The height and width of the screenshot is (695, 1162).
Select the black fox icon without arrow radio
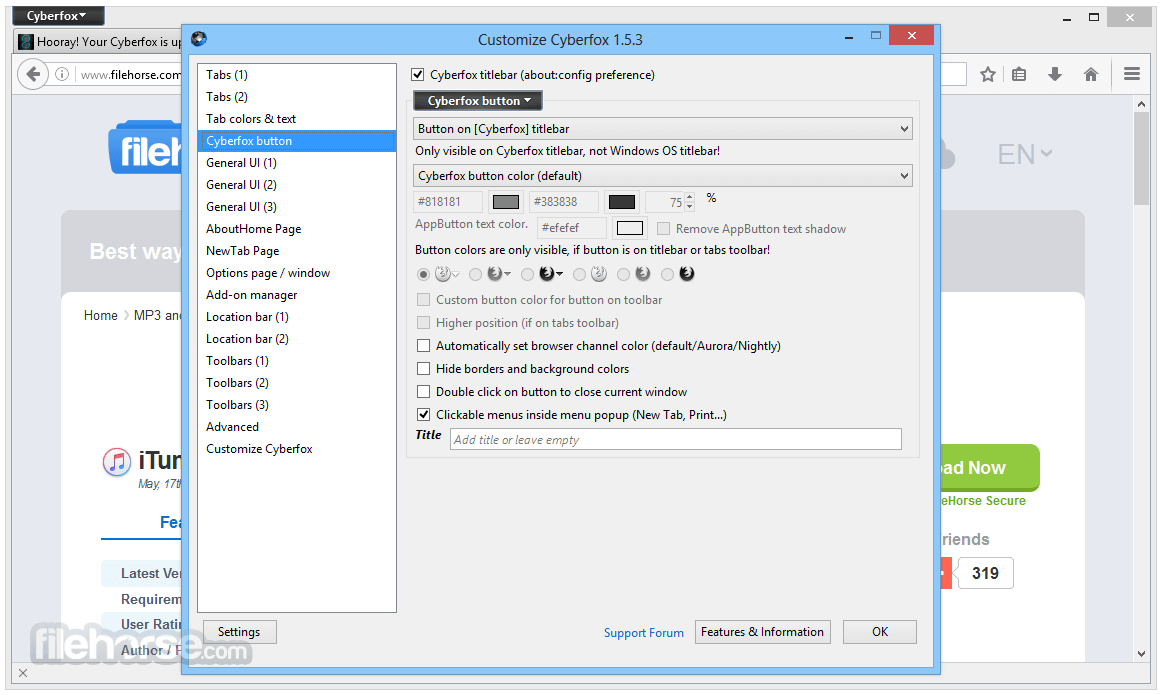coord(668,275)
